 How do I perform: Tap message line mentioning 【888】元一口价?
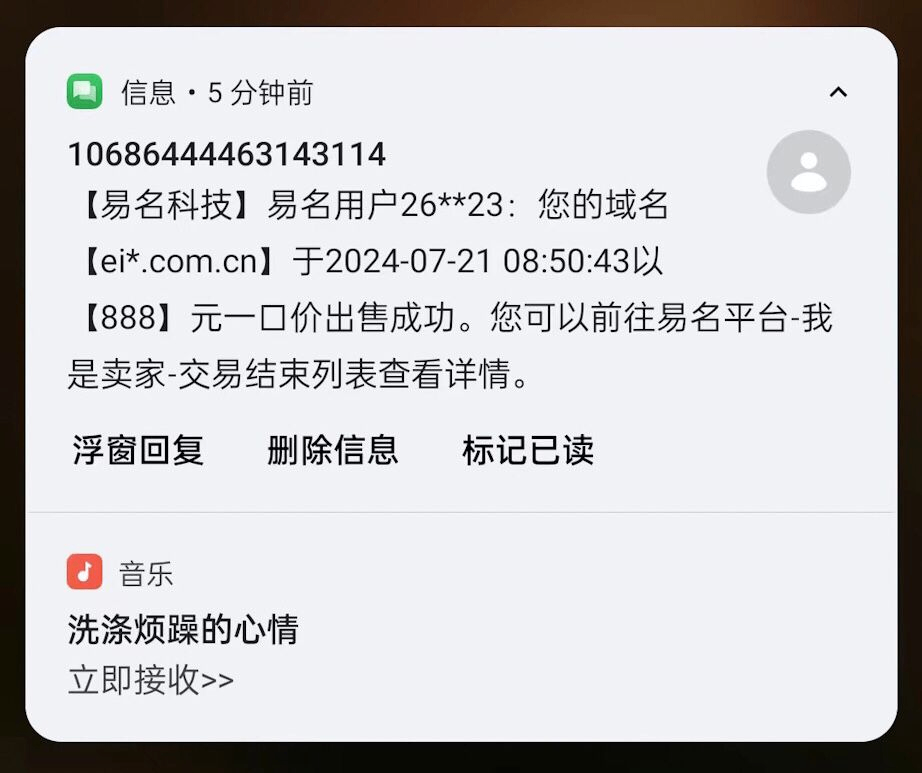(450, 318)
